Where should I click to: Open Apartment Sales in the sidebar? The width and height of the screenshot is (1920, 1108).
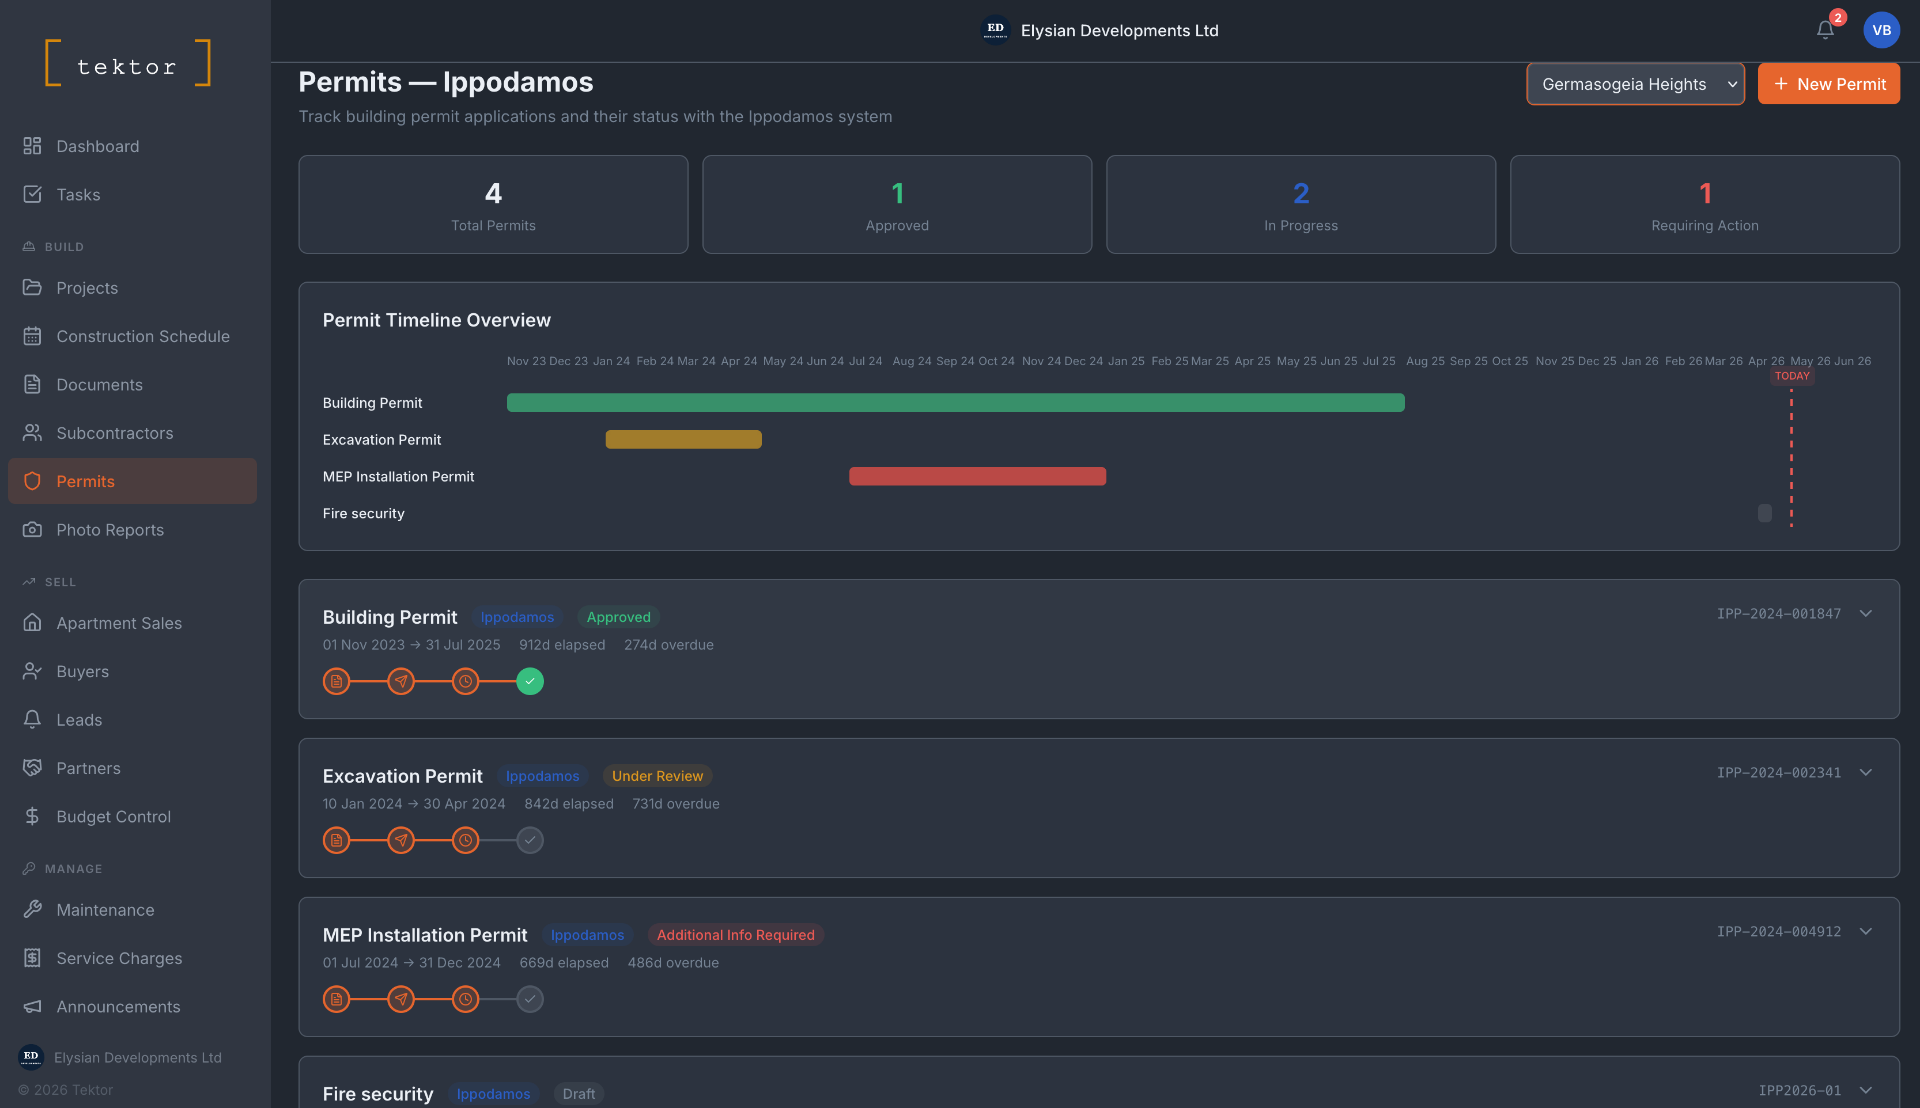[x=132, y=622]
